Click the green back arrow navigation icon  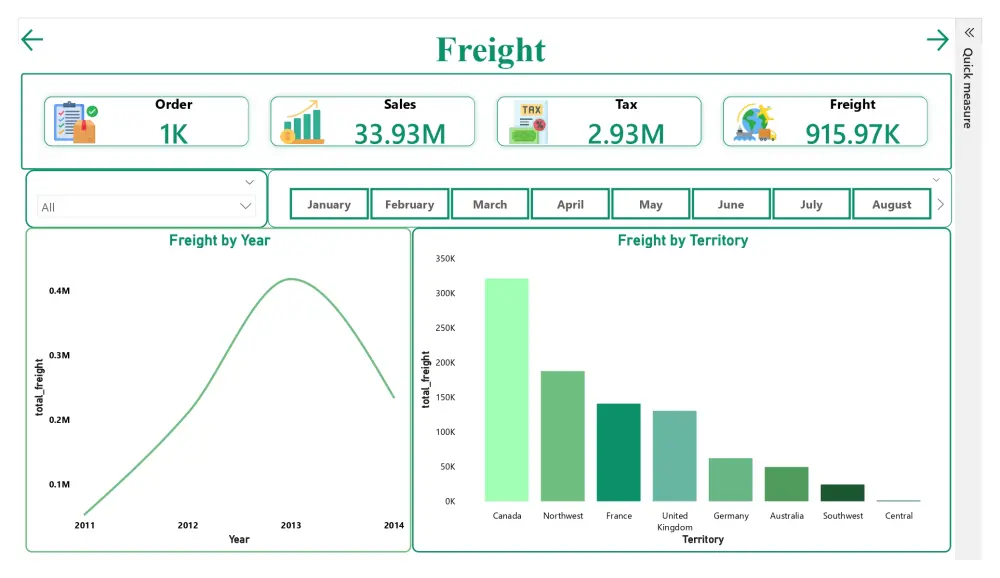pyautogui.click(x=31, y=39)
